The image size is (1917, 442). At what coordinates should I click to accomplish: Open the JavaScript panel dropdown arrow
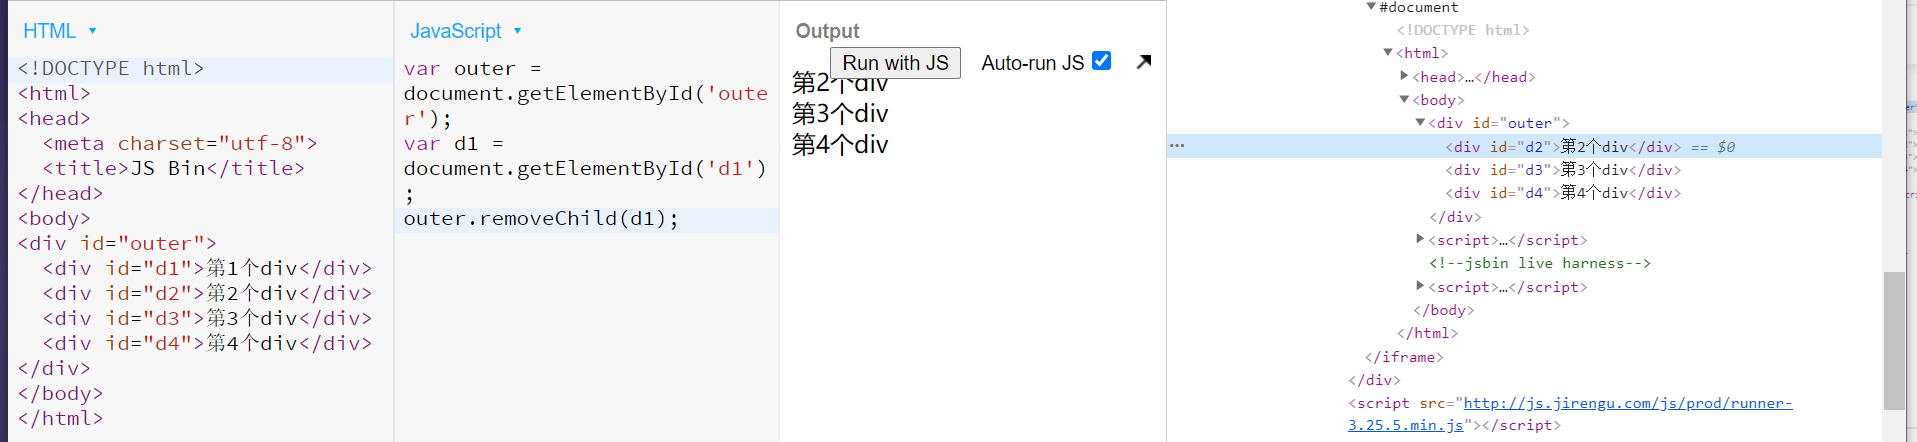(x=518, y=31)
